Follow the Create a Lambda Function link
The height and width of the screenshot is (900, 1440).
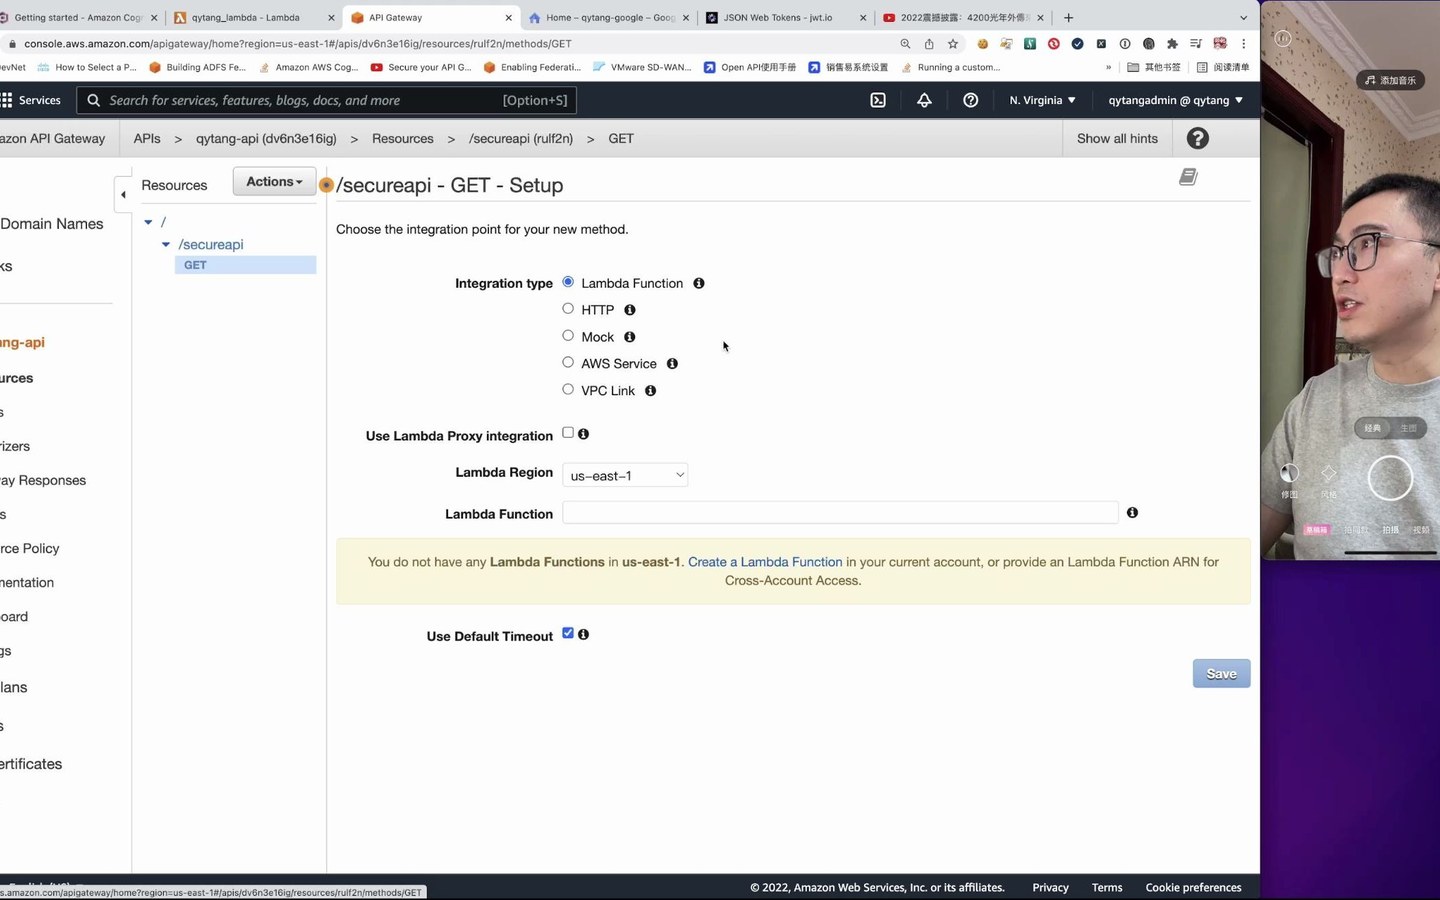[765, 562]
